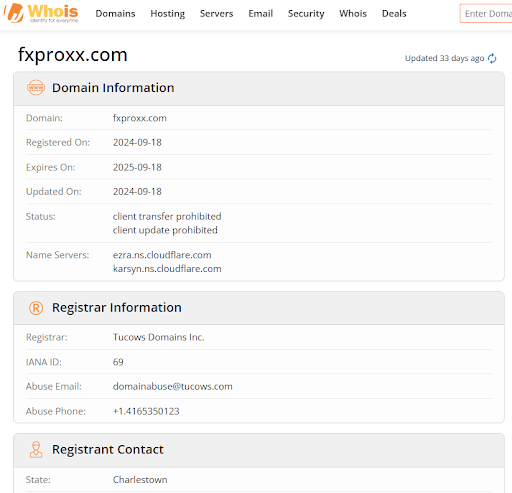Select name server karsyn.ns.cloudflare.com
The height and width of the screenshot is (493, 512).
(167, 269)
